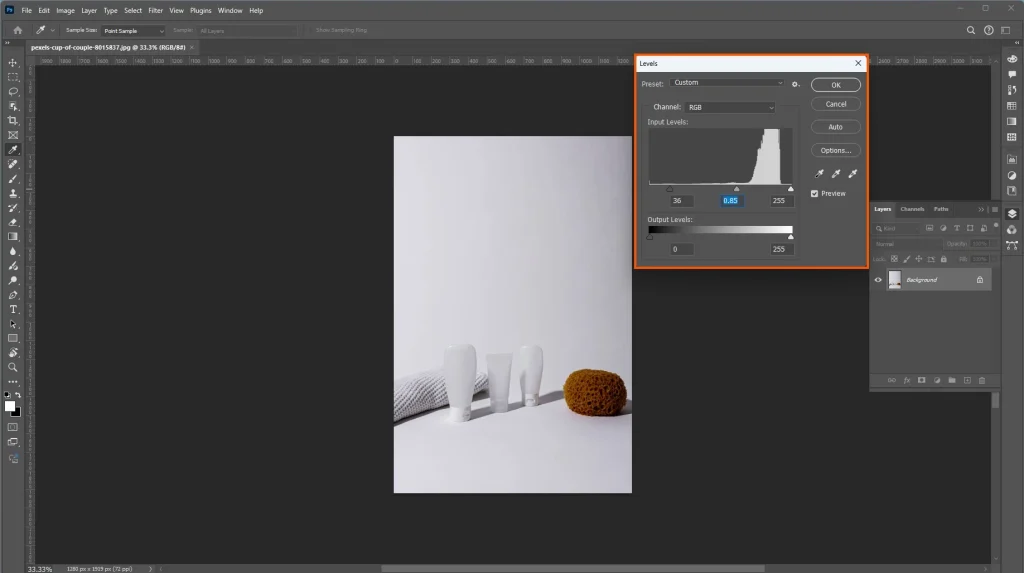Open the Levels preset options gear
Viewport: 1024px width, 573px height.
point(795,84)
